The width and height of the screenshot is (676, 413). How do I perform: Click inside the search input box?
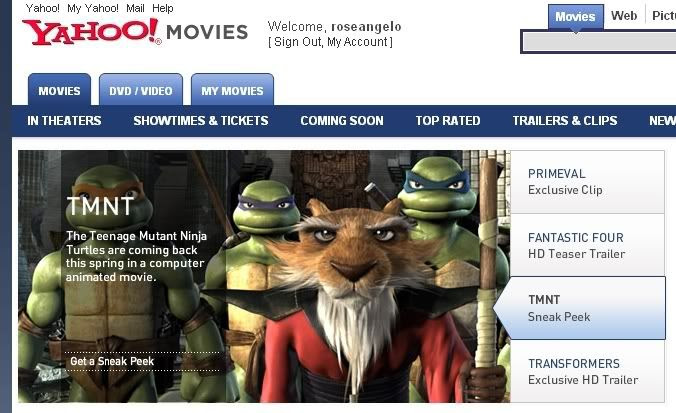[x=599, y=42]
